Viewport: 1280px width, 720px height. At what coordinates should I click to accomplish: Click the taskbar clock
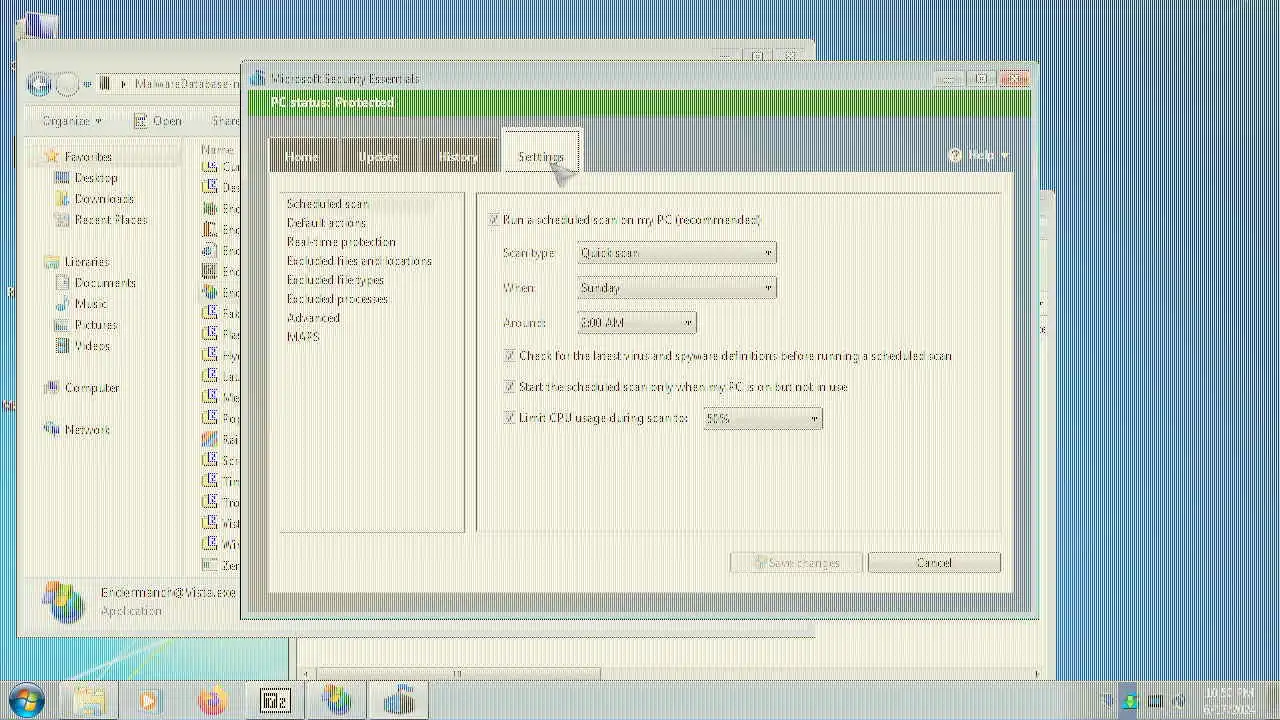pos(1229,701)
